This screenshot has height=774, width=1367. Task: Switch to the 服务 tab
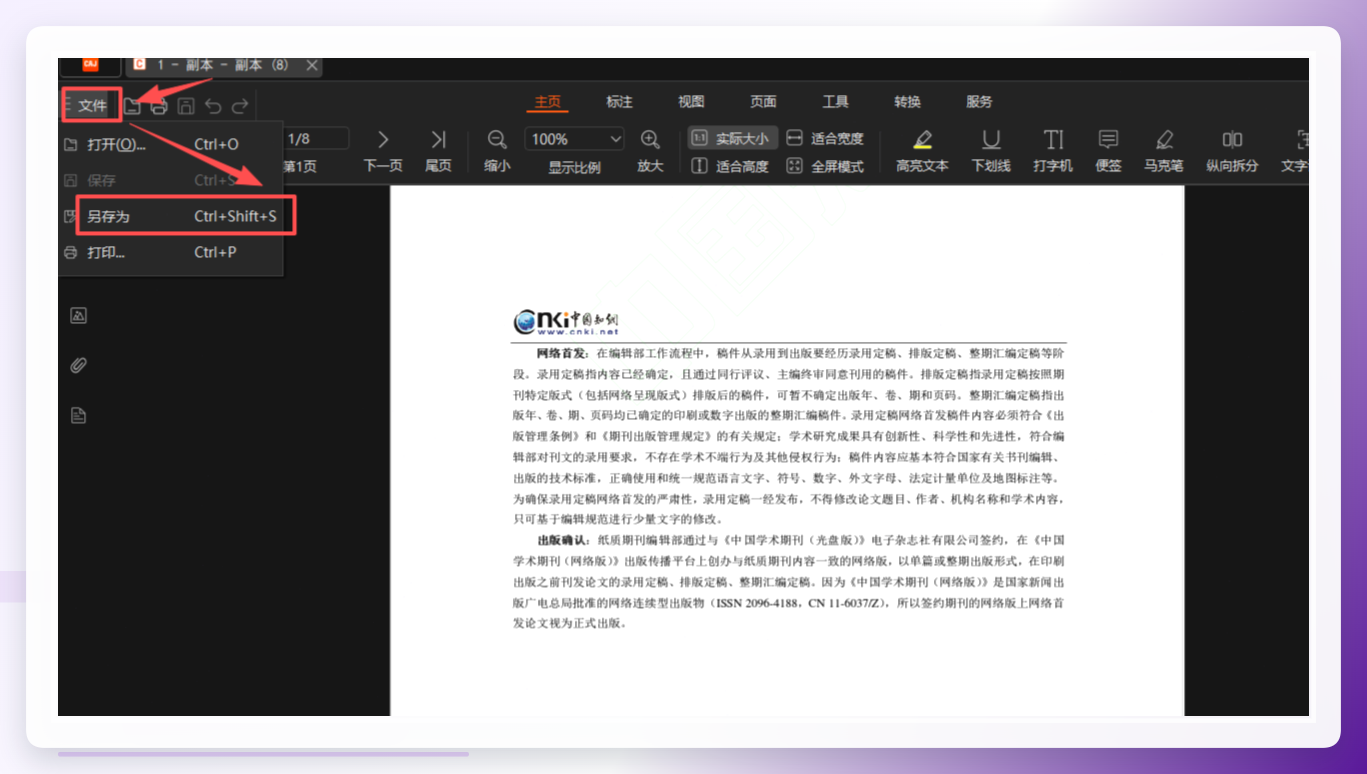tap(980, 102)
